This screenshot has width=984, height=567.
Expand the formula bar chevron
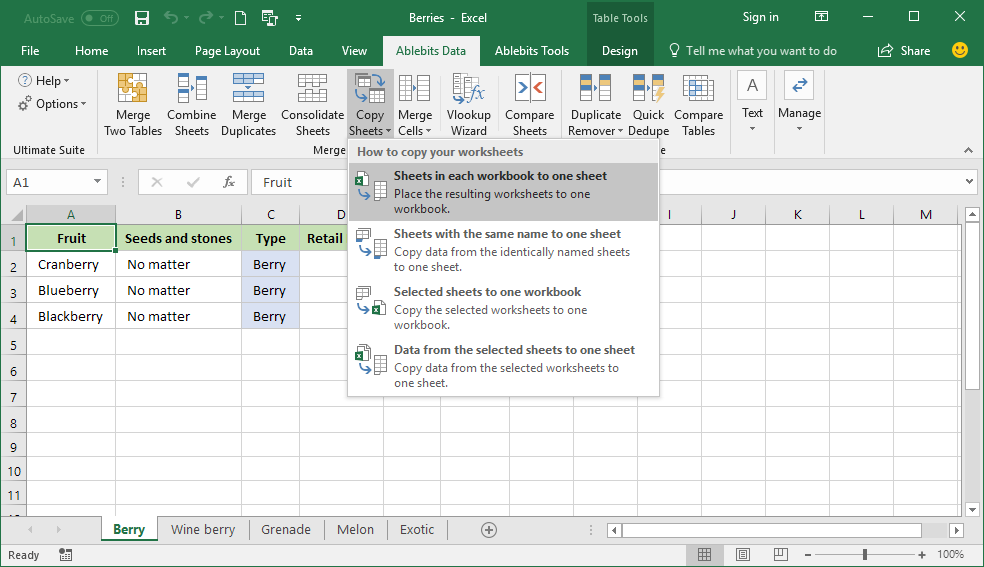[970, 182]
